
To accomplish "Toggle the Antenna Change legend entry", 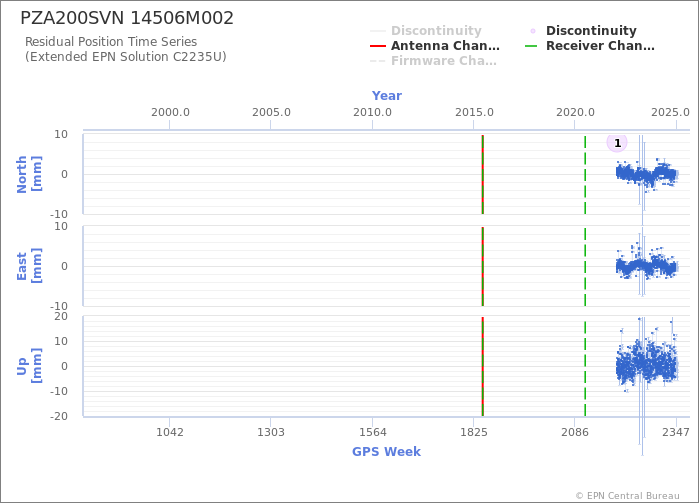I will (435, 46).
